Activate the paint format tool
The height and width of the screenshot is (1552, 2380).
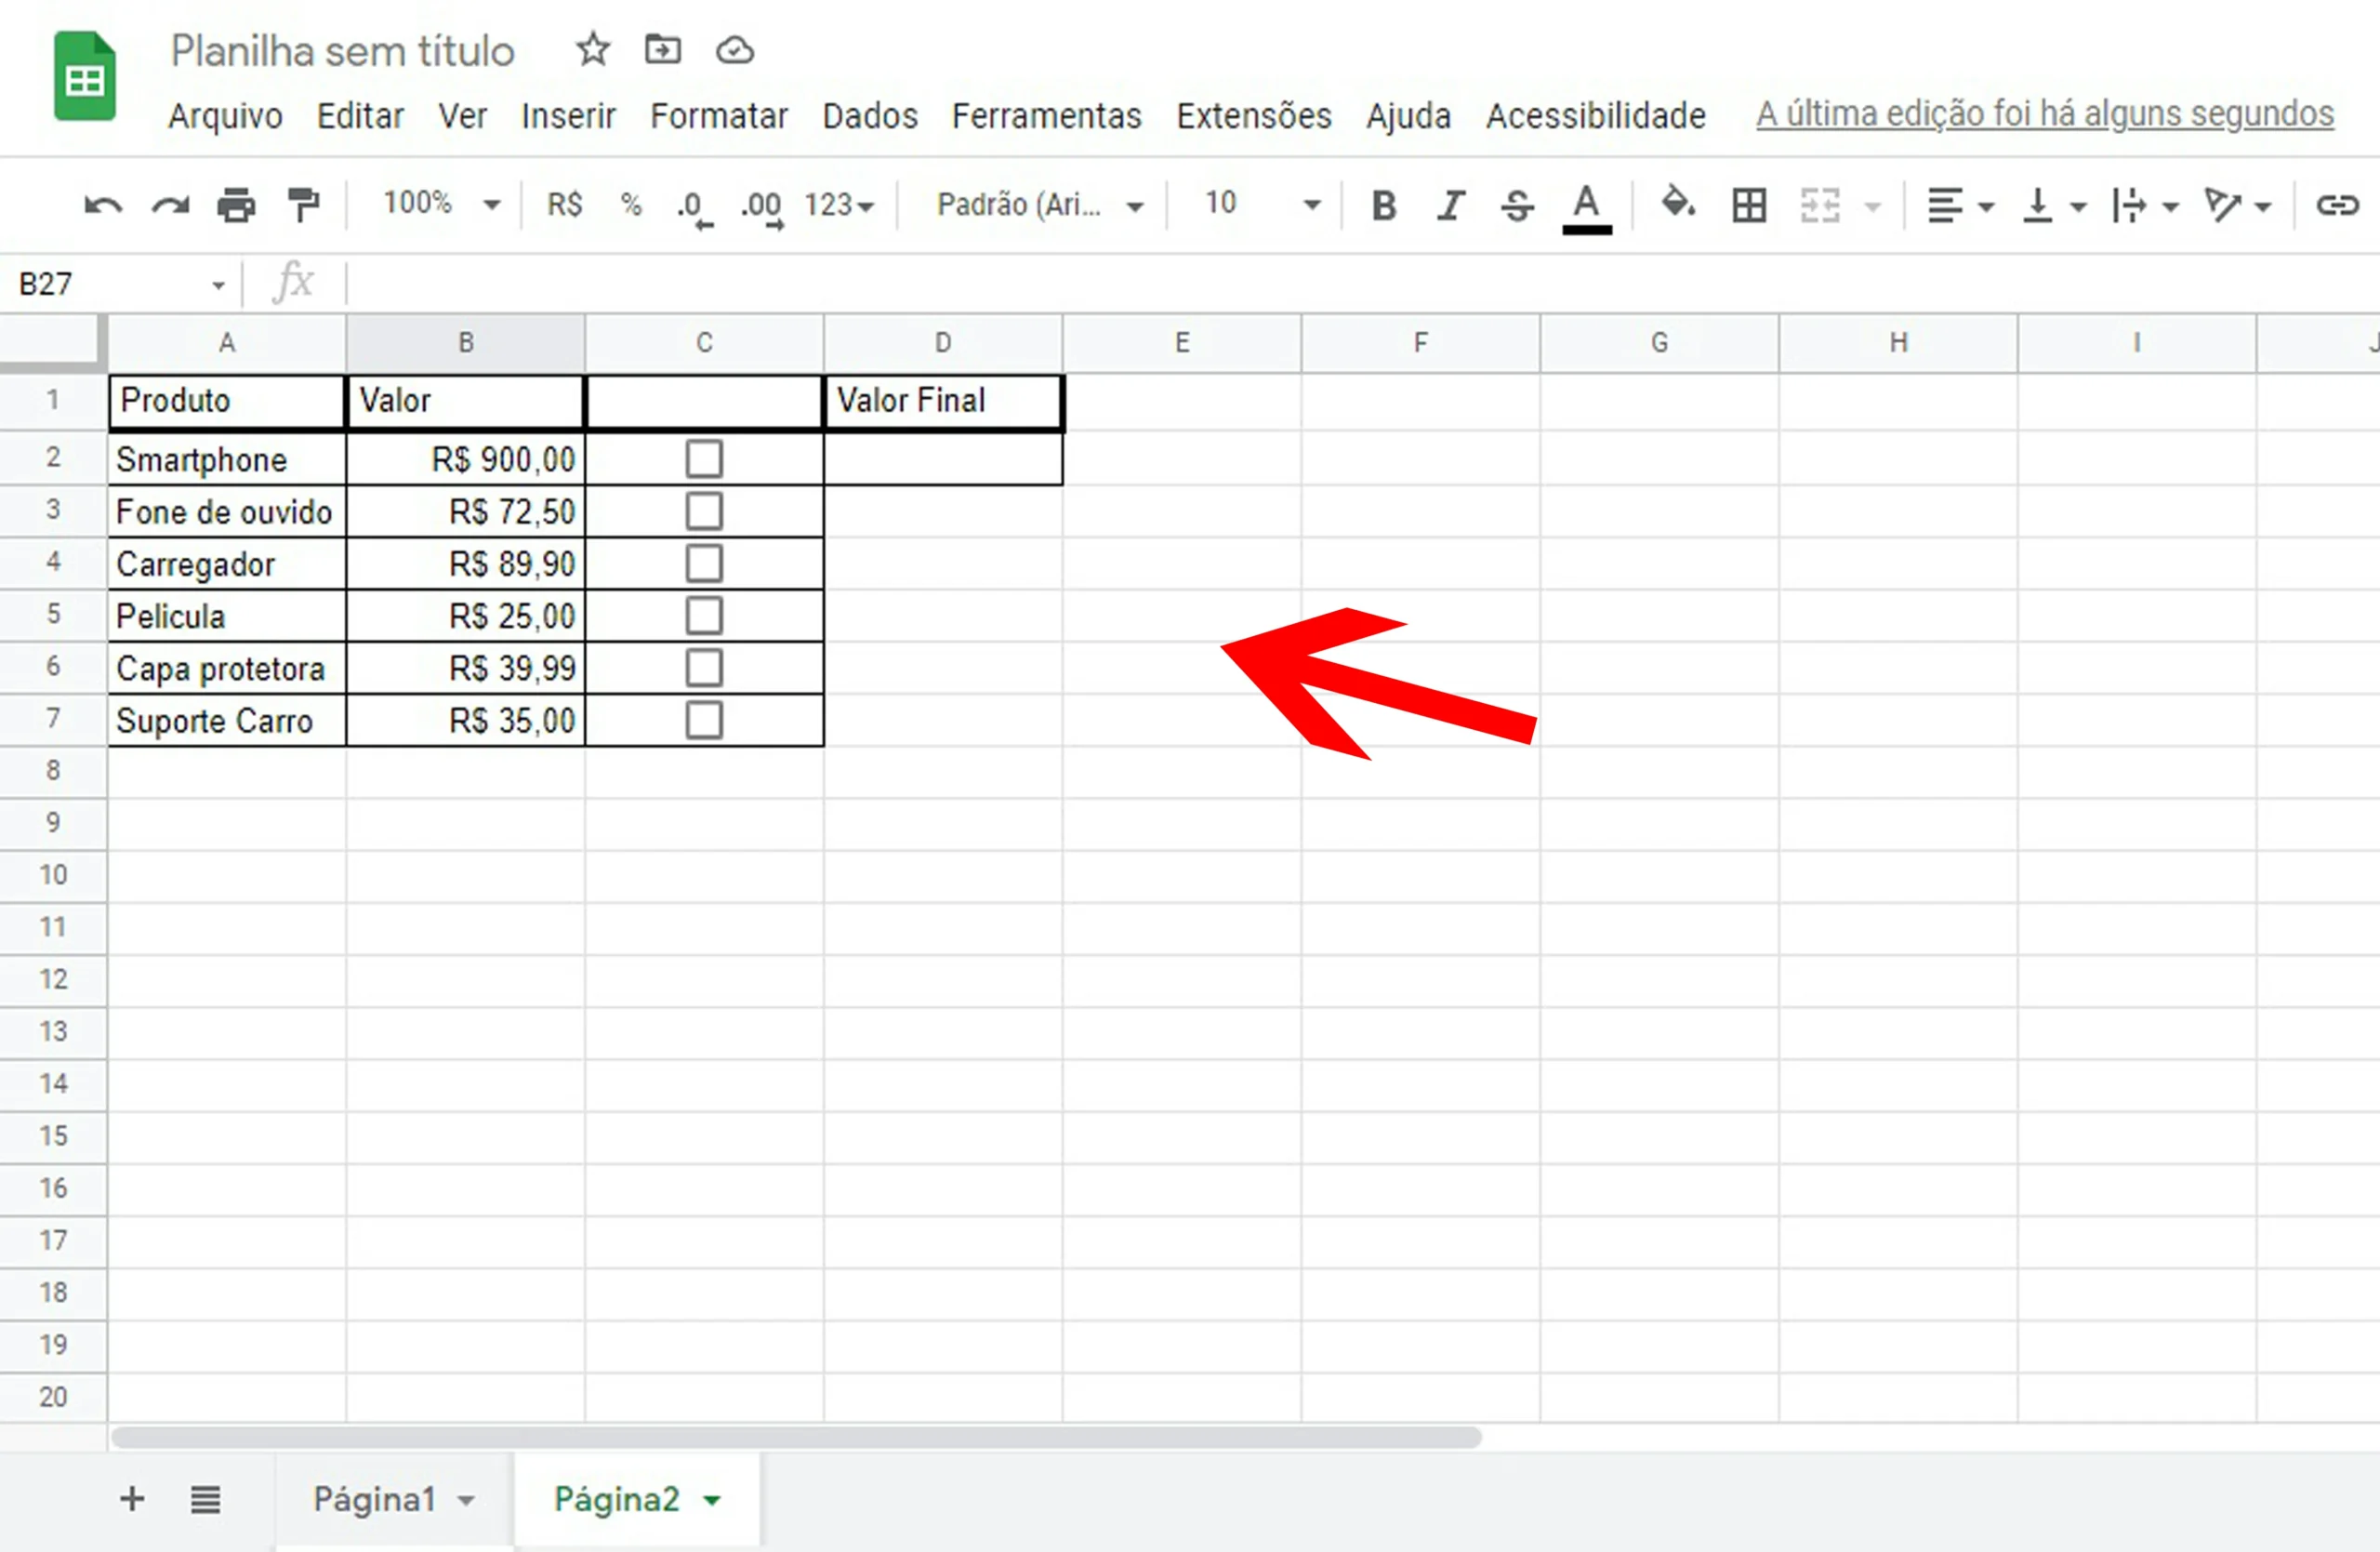point(303,206)
